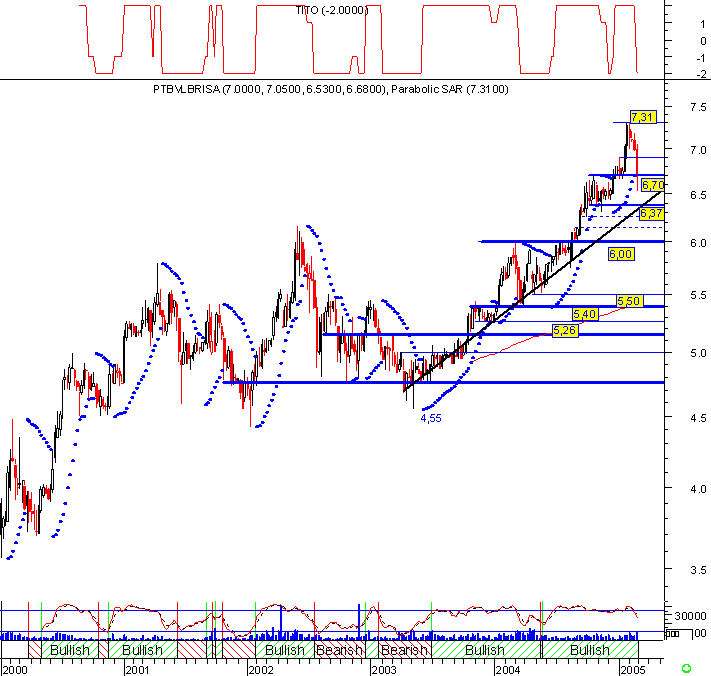The width and height of the screenshot is (711, 676).
Task: Select the 6,37 price level tag
Action: (651, 213)
